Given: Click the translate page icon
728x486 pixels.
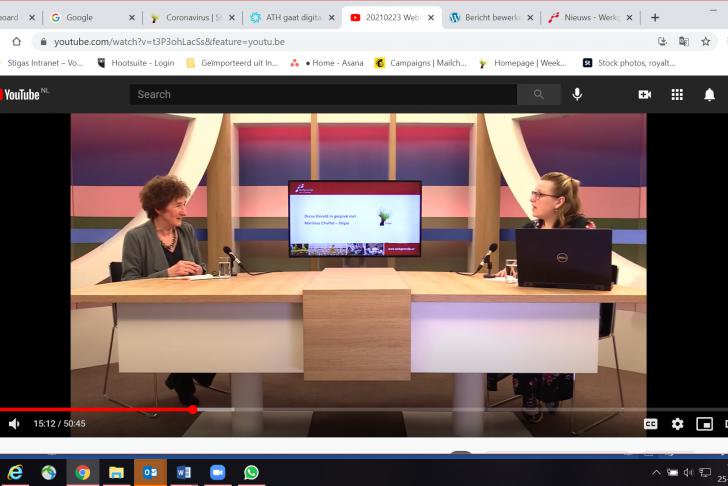Looking at the screenshot, I should click(684, 42).
